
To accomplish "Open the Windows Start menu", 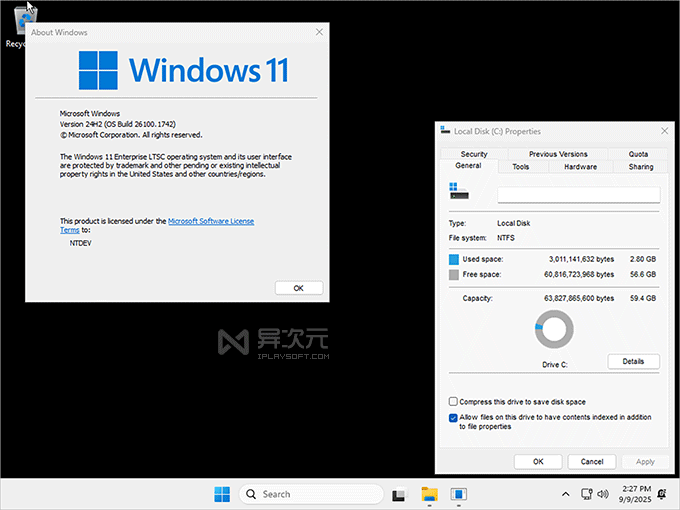I will (x=221, y=494).
